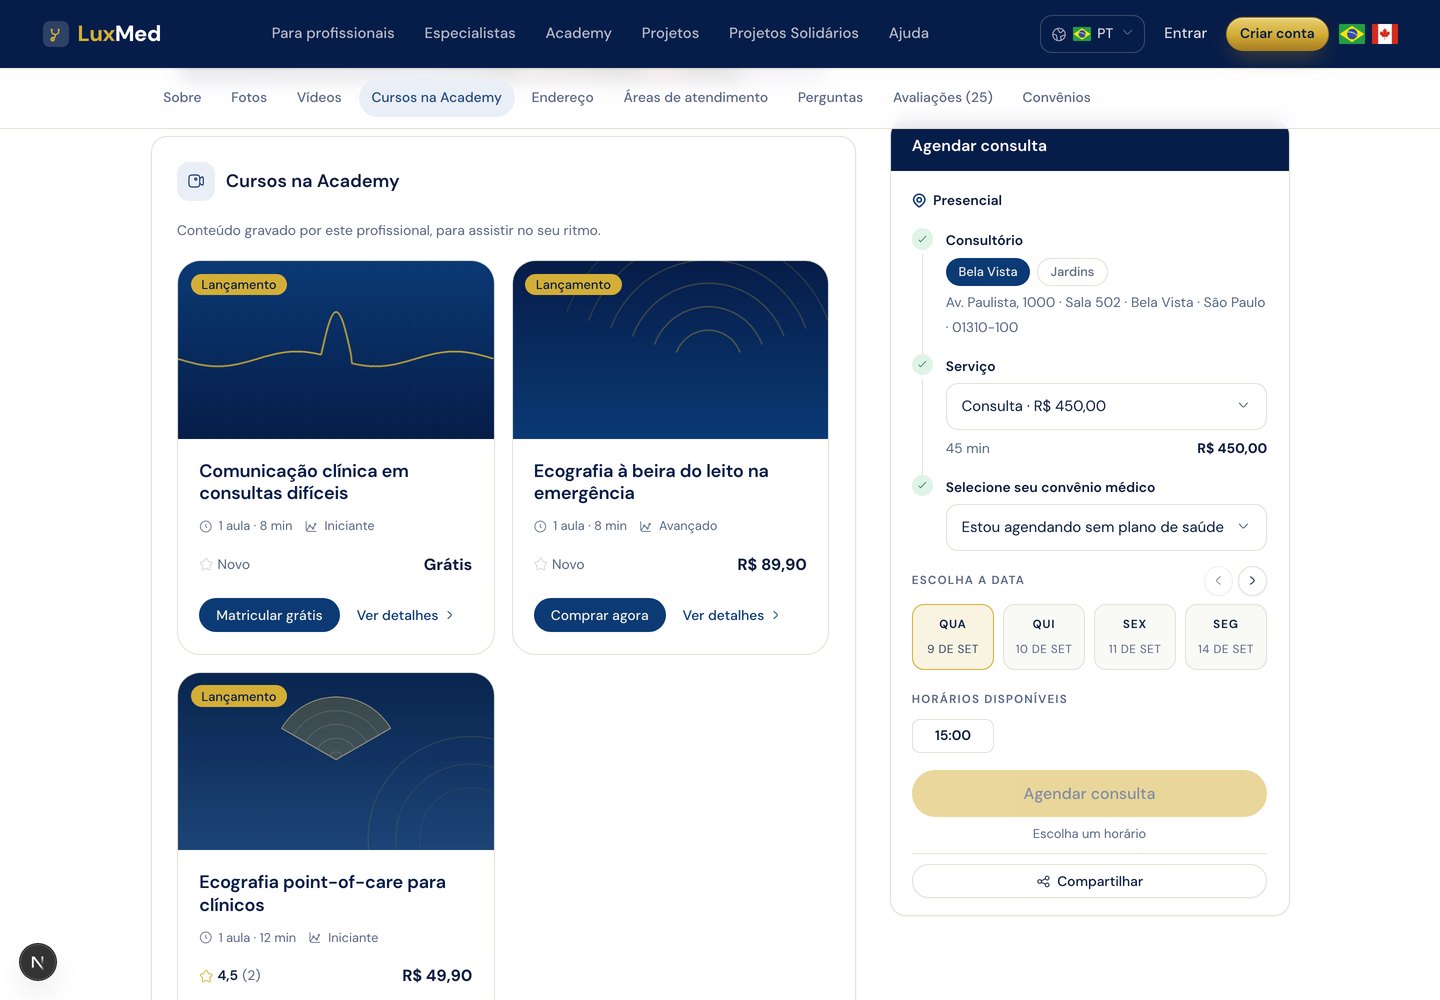
Task: Choose date QUA 9 de Set
Action: tap(953, 636)
